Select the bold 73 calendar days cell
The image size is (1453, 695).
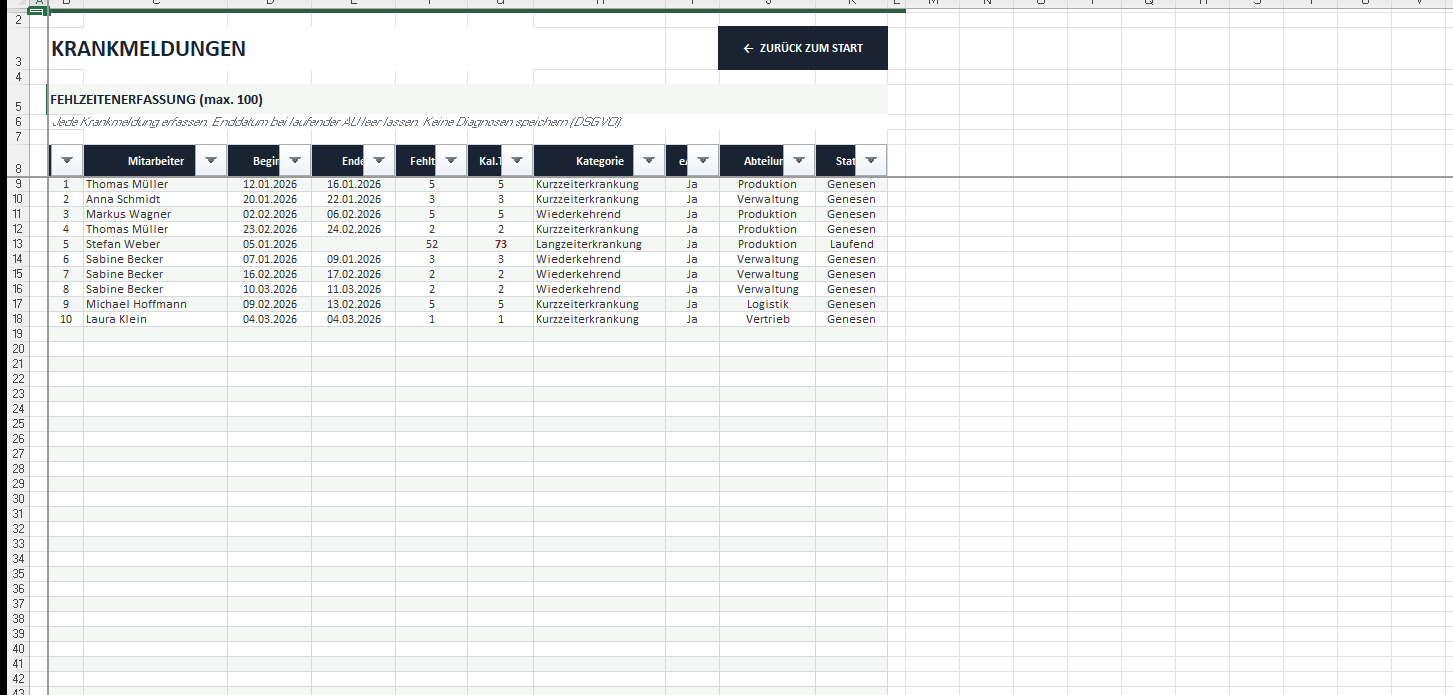[x=500, y=244]
